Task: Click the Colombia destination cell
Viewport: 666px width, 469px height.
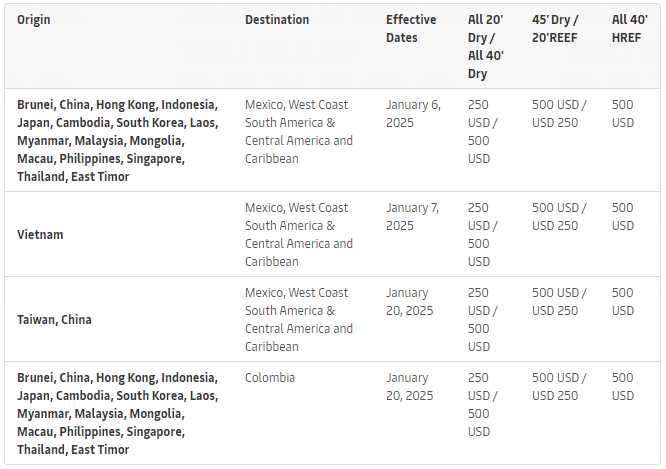Action: point(270,379)
